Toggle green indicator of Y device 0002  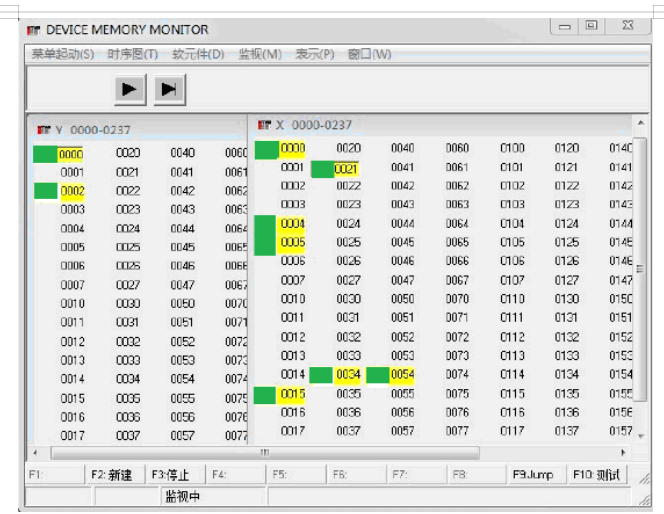click(45, 191)
